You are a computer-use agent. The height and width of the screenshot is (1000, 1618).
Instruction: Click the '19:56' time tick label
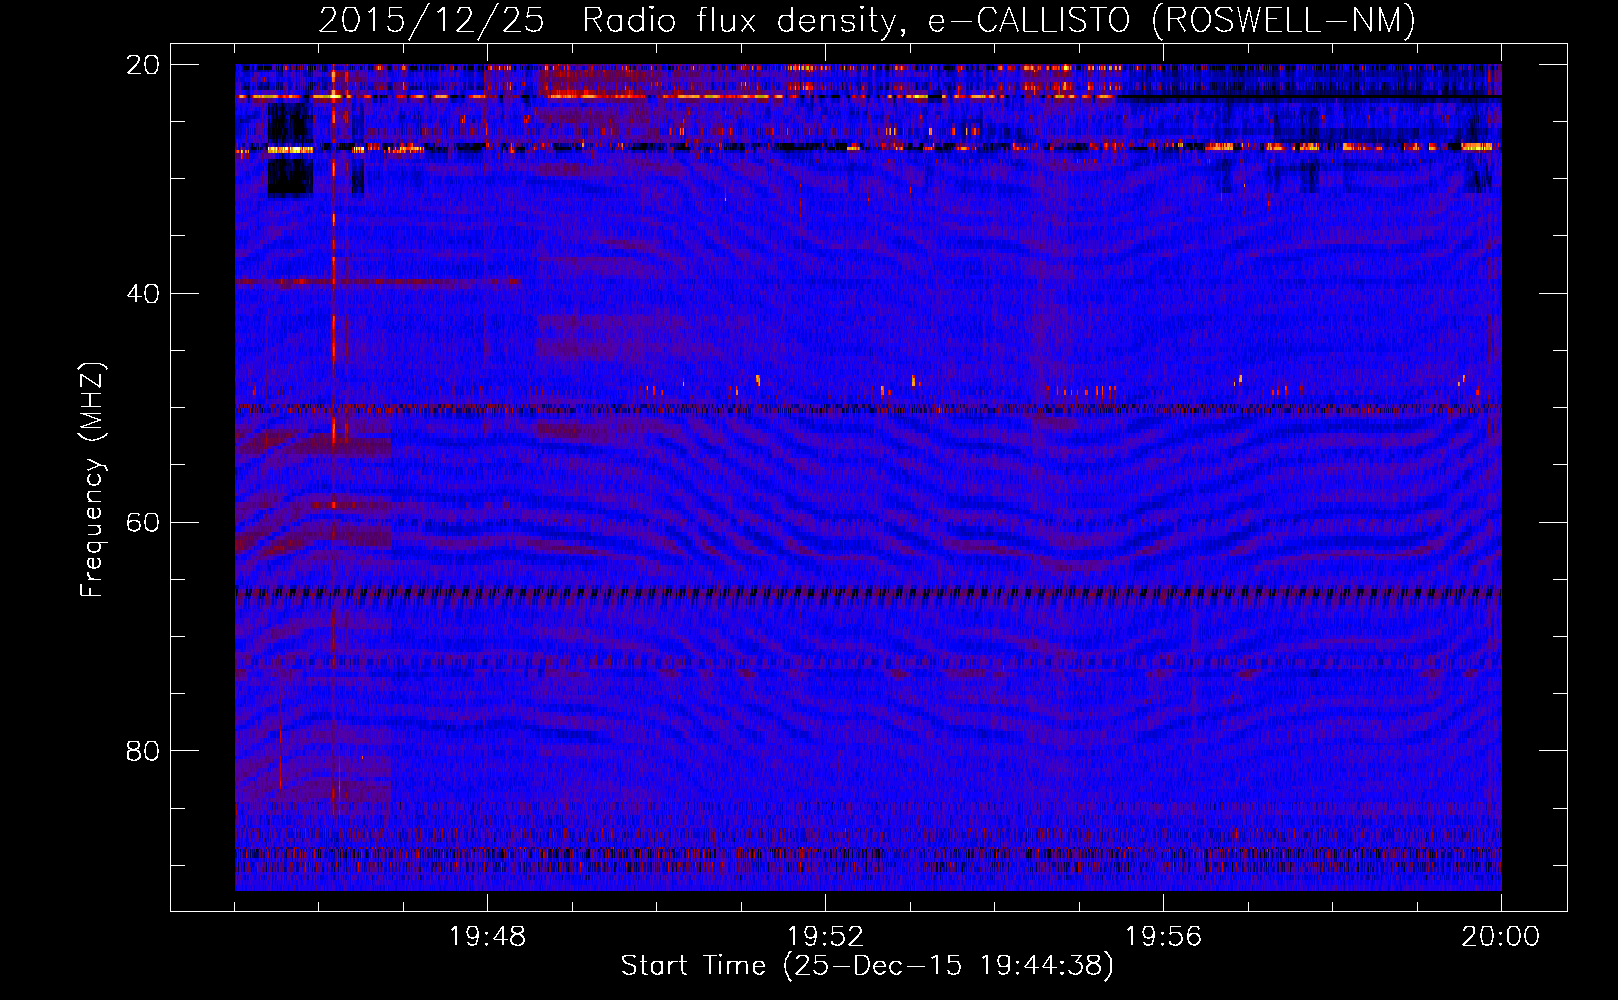click(x=1163, y=937)
